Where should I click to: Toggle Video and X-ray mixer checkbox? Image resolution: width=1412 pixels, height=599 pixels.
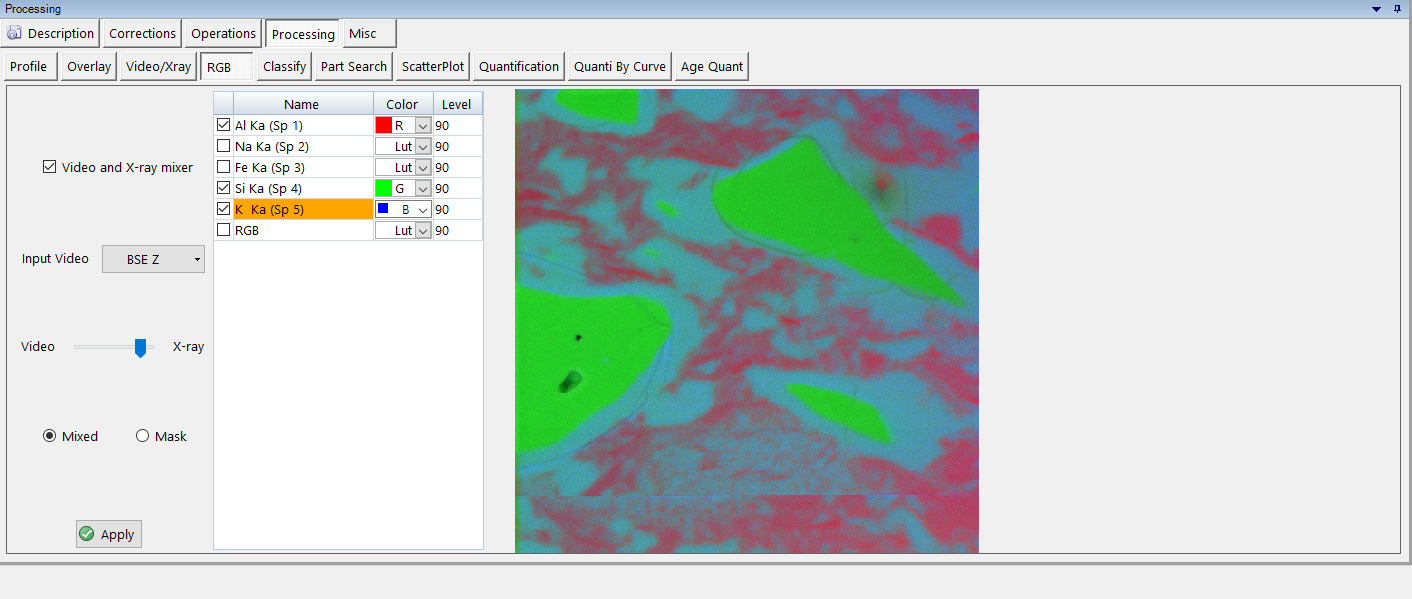point(50,167)
